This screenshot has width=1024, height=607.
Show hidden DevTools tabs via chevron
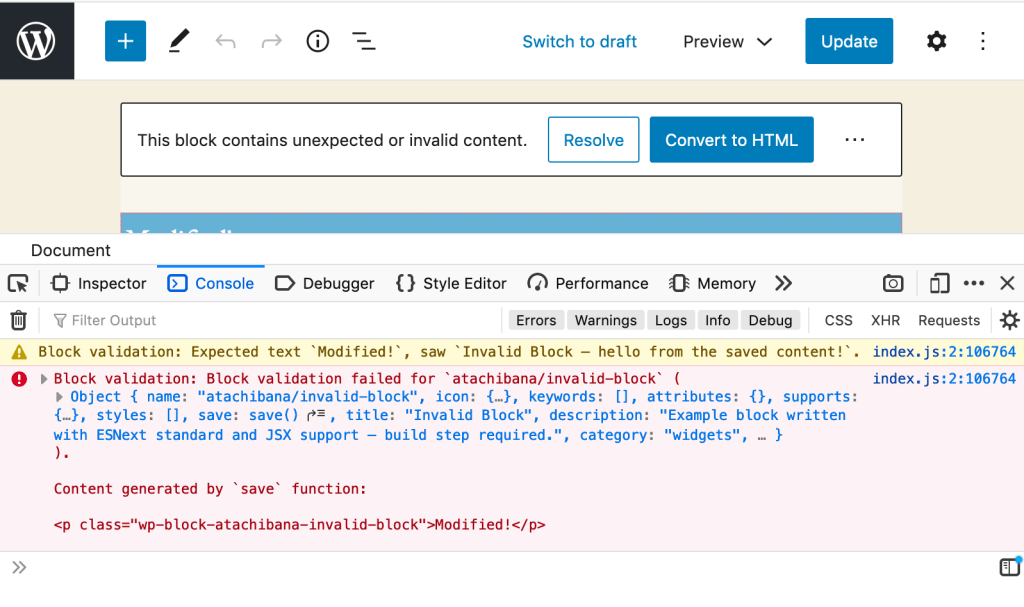tap(784, 283)
